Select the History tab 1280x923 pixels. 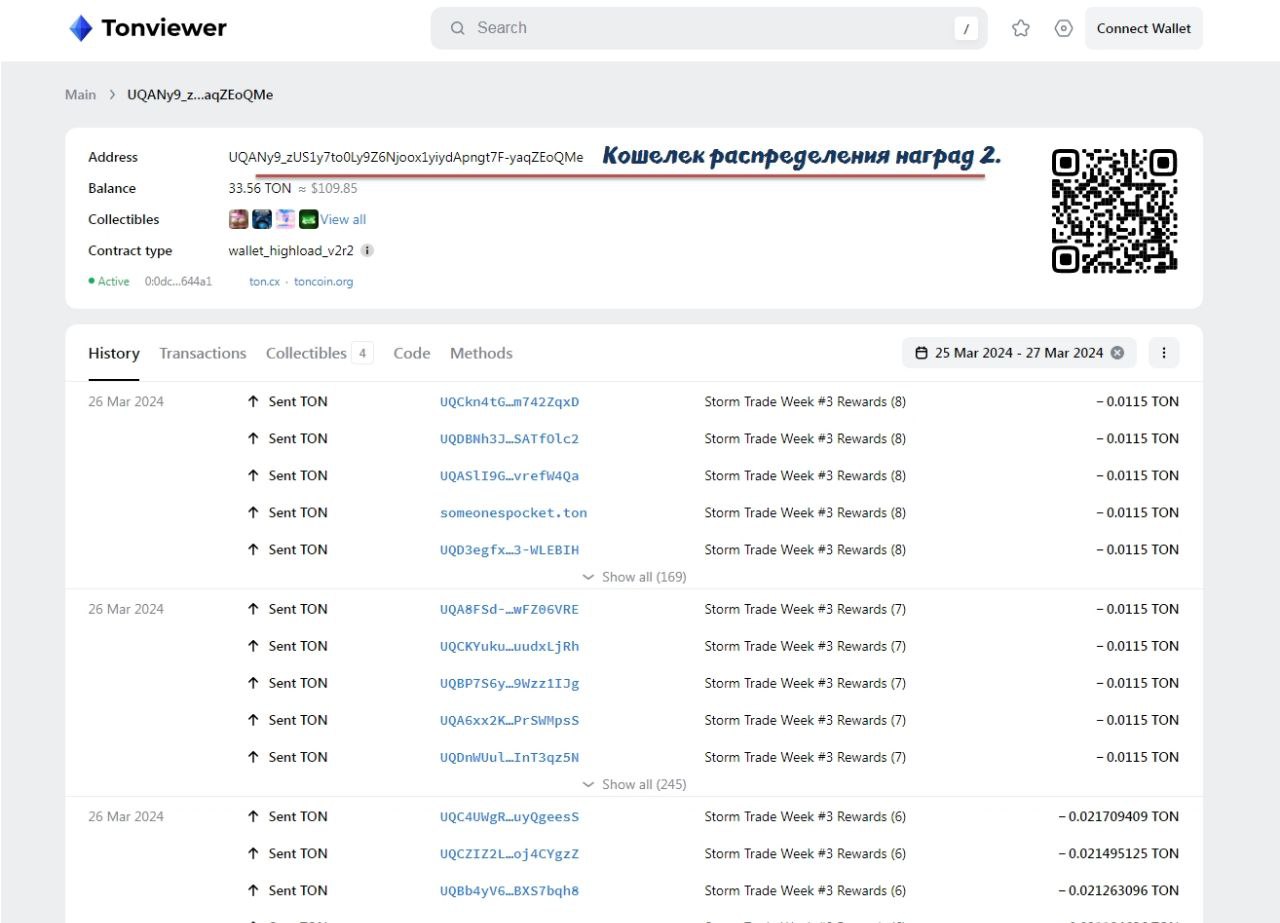(x=114, y=353)
